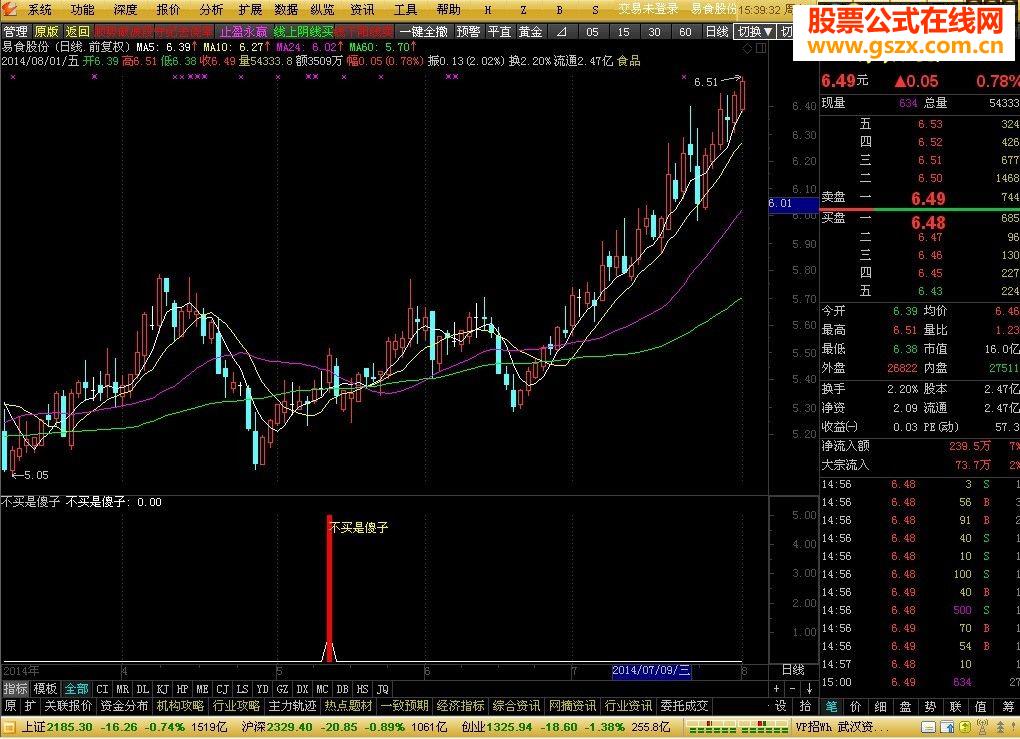Select the 止盈永赢 strategy button
Image resolution: width=1020 pixels, height=739 pixels.
click(x=243, y=31)
